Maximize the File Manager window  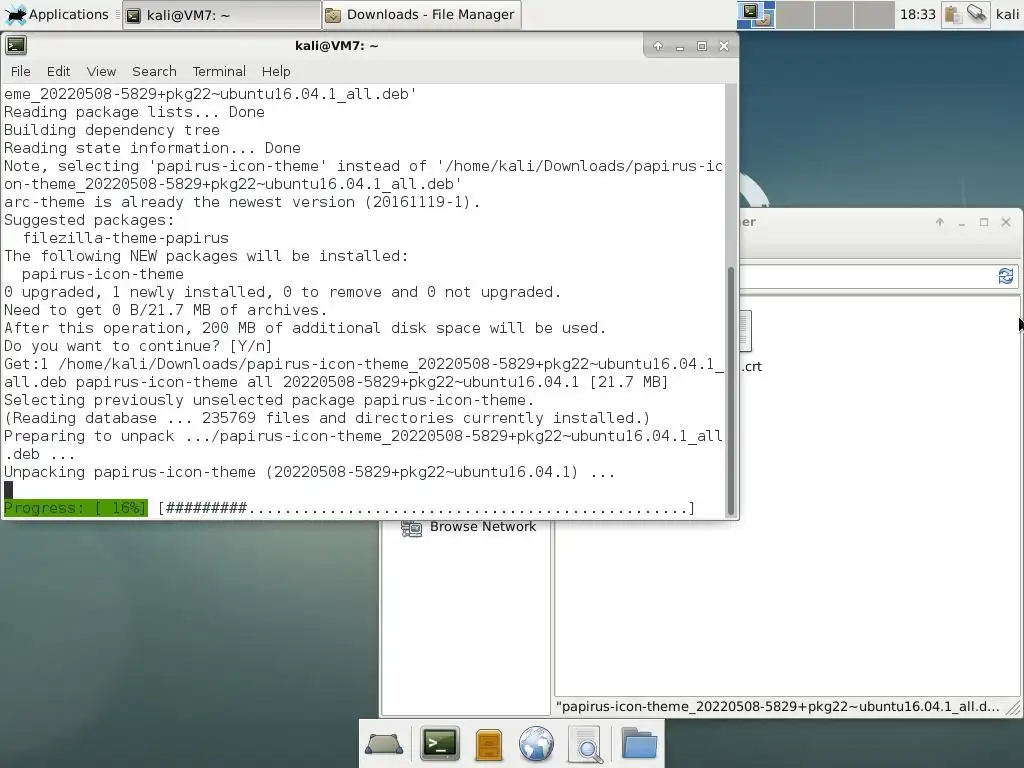point(984,222)
